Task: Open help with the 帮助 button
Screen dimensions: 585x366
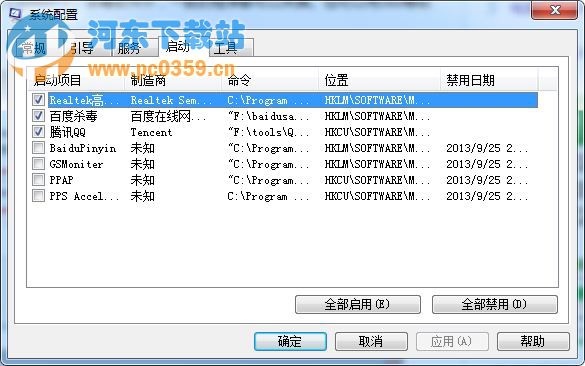Action: coord(533,341)
